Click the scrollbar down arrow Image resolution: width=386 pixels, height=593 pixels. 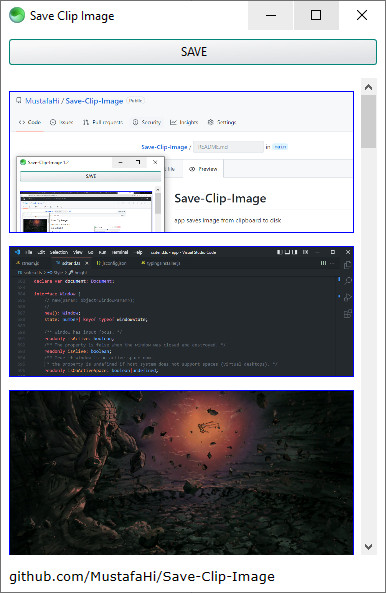(369, 546)
